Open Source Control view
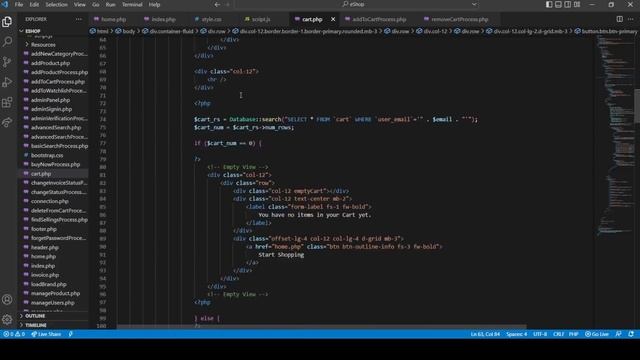 click(x=7, y=62)
